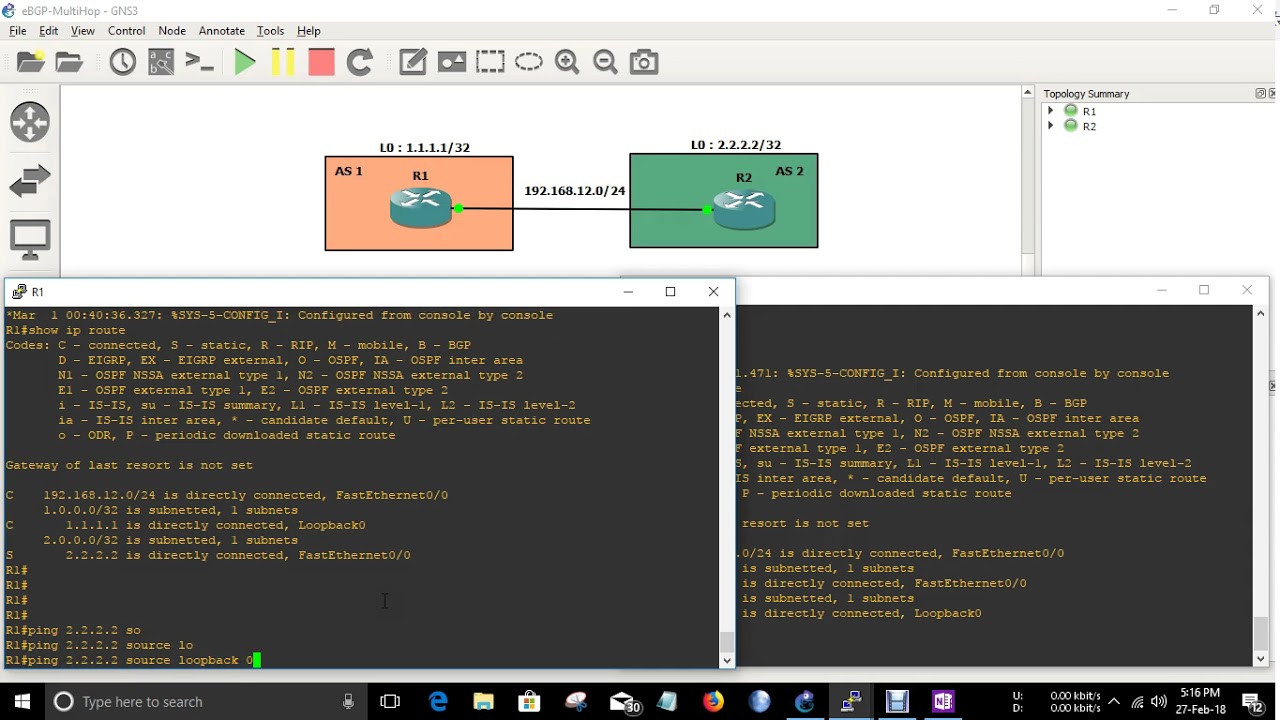Viewport: 1280px width, 720px height.
Task: Browse end devices monitor icon
Action: coord(30,240)
